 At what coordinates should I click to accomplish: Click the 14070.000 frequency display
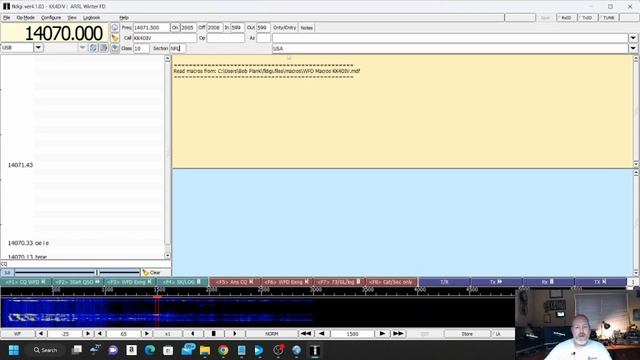pos(55,33)
